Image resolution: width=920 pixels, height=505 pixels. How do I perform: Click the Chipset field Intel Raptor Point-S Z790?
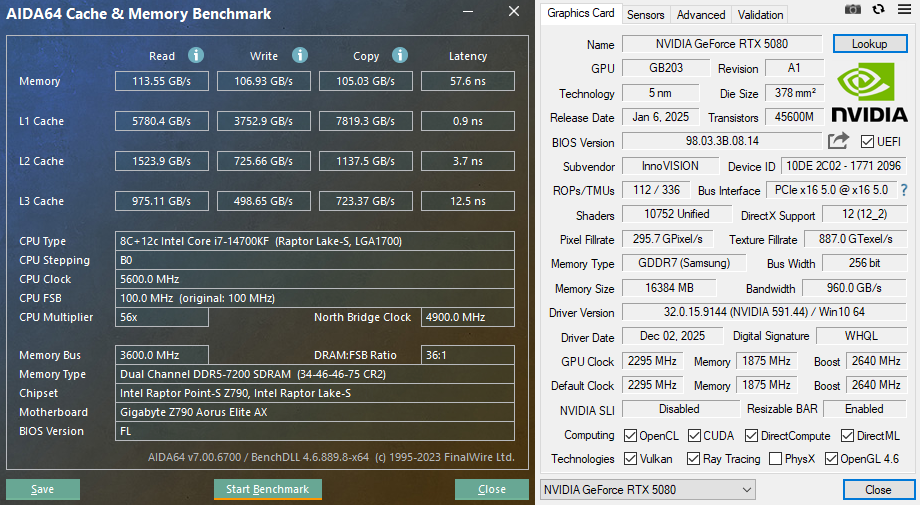click(314, 393)
